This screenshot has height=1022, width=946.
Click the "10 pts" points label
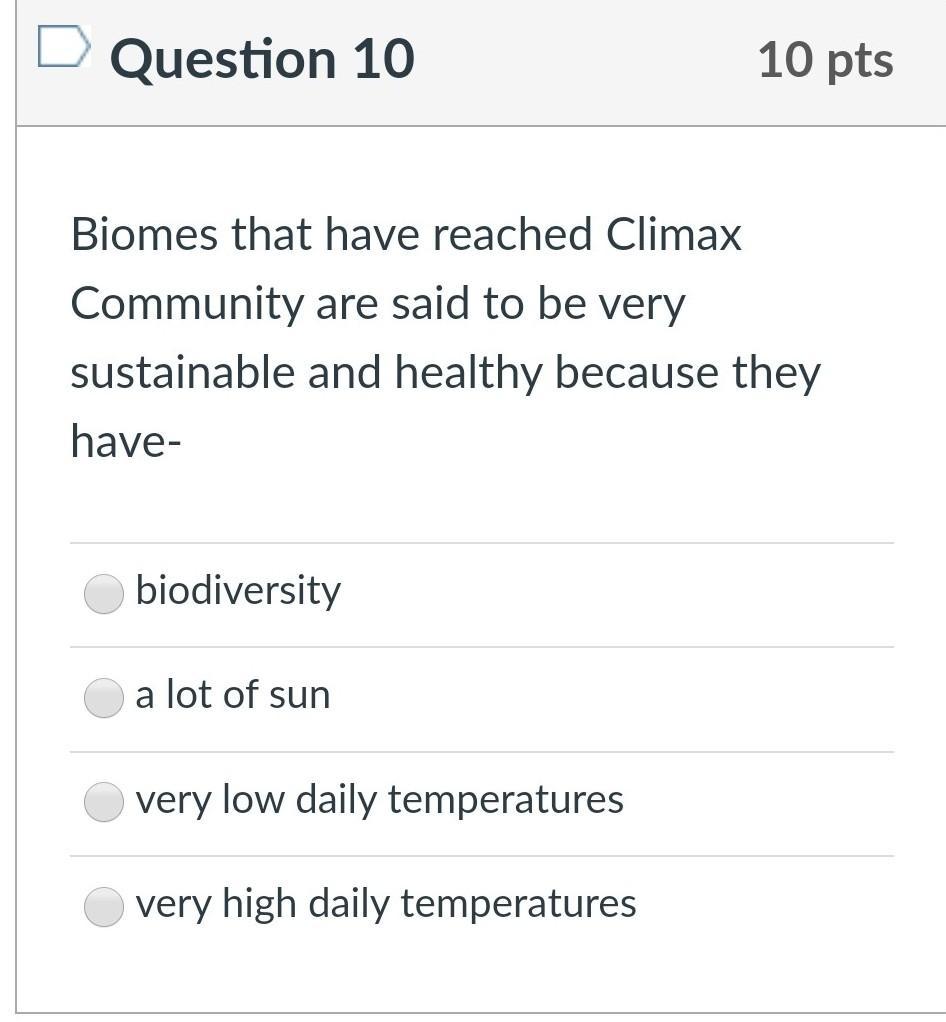click(825, 60)
